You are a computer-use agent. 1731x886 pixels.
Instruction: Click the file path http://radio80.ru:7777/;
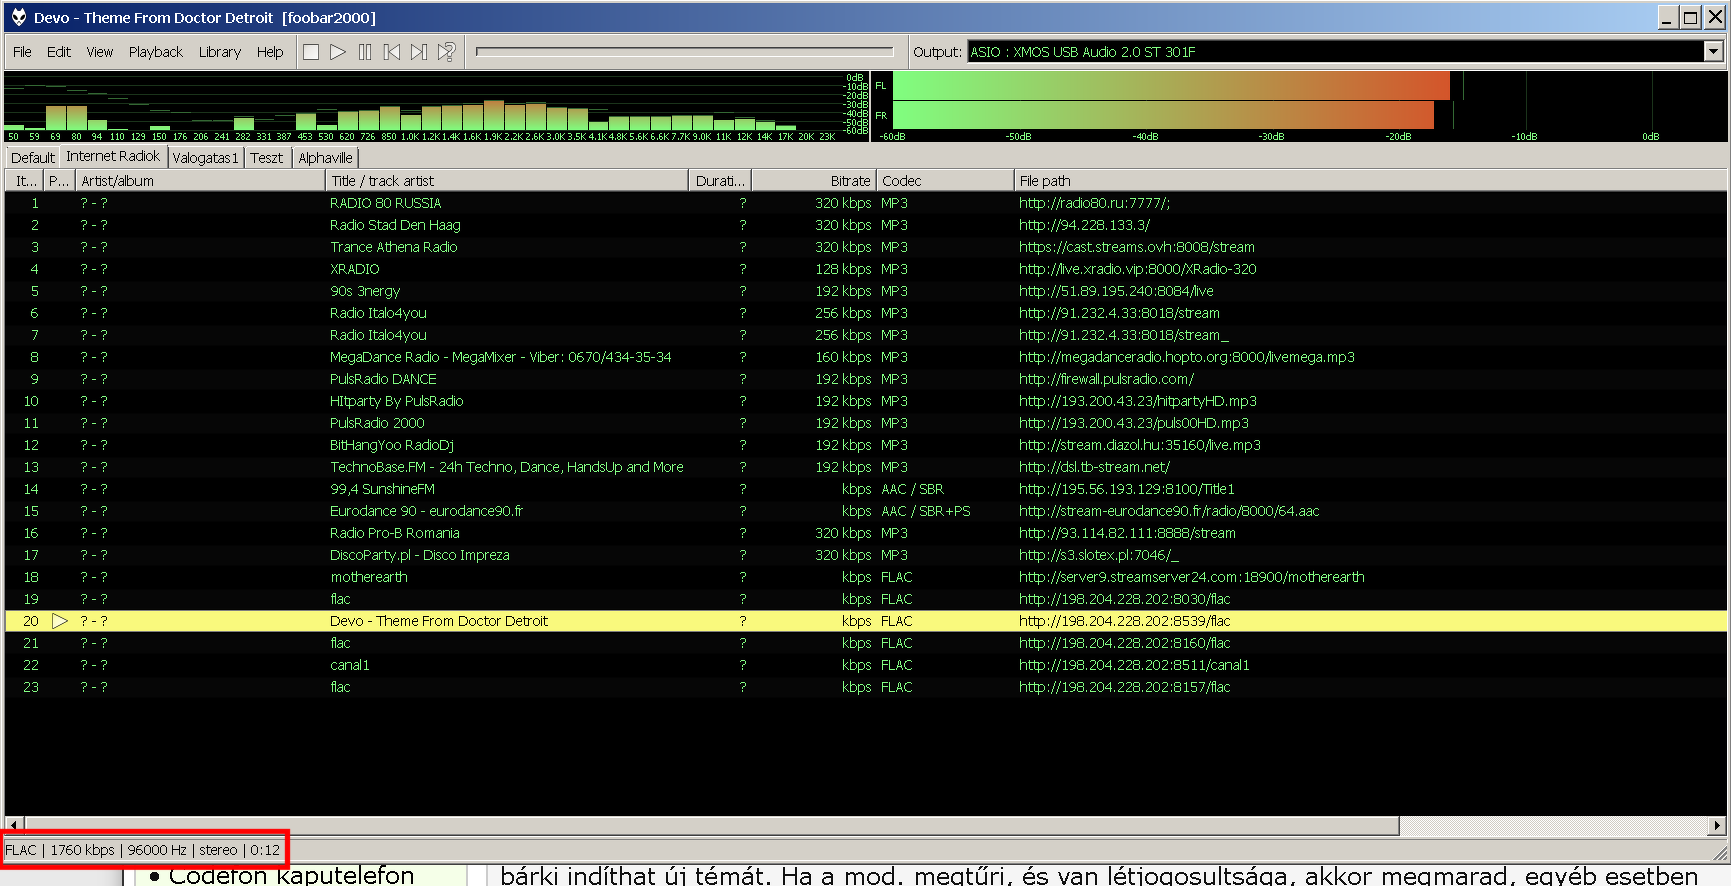(1094, 203)
